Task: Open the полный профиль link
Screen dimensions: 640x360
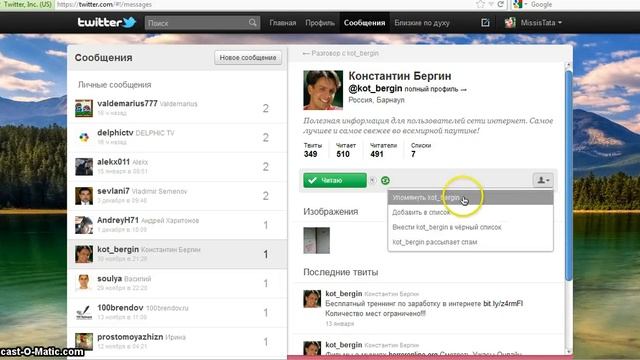Action: [x=435, y=89]
